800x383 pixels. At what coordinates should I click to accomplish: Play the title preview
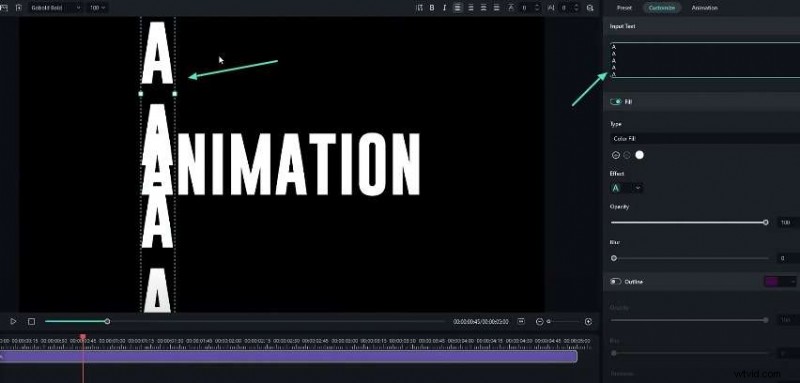13,321
